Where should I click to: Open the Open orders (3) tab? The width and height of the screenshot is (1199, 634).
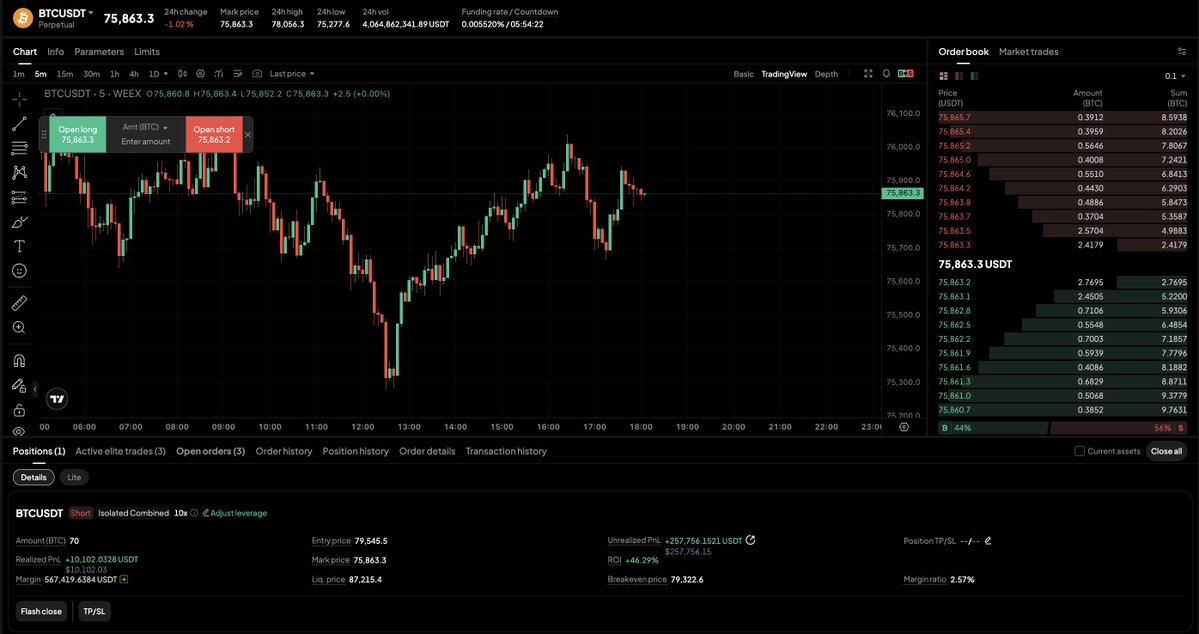tap(210, 451)
